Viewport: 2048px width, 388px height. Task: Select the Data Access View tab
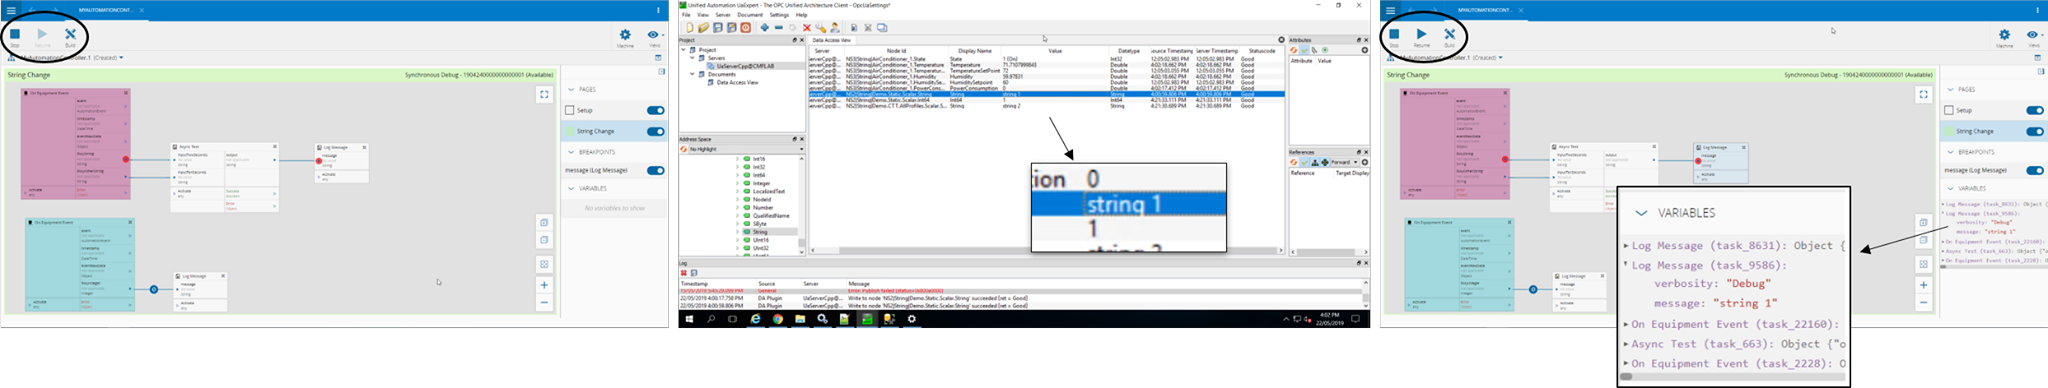[831, 40]
